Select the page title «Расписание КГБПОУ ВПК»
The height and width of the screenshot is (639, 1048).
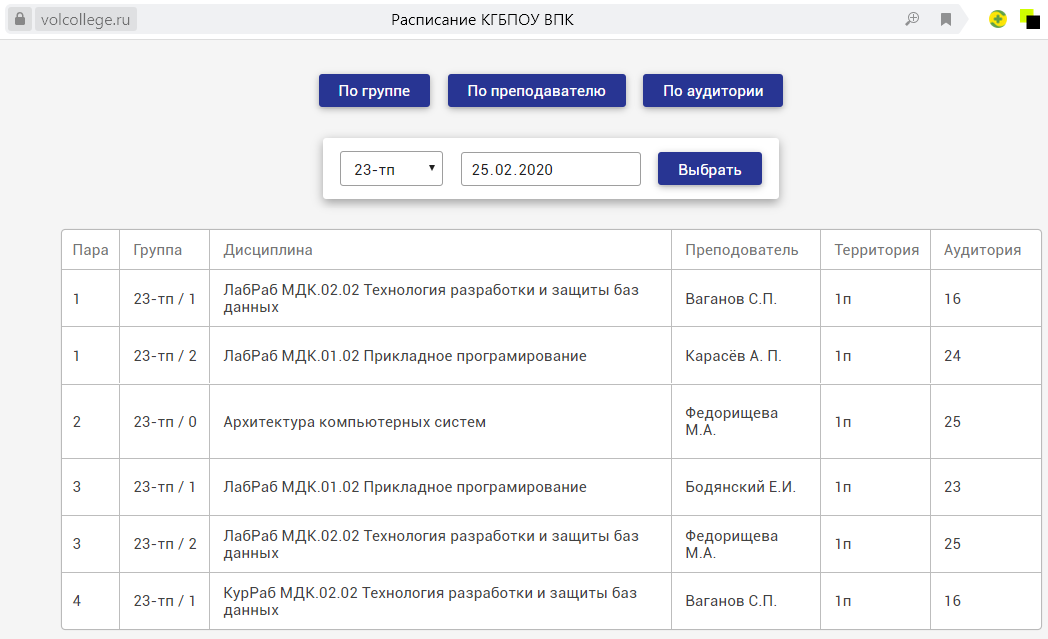482,20
